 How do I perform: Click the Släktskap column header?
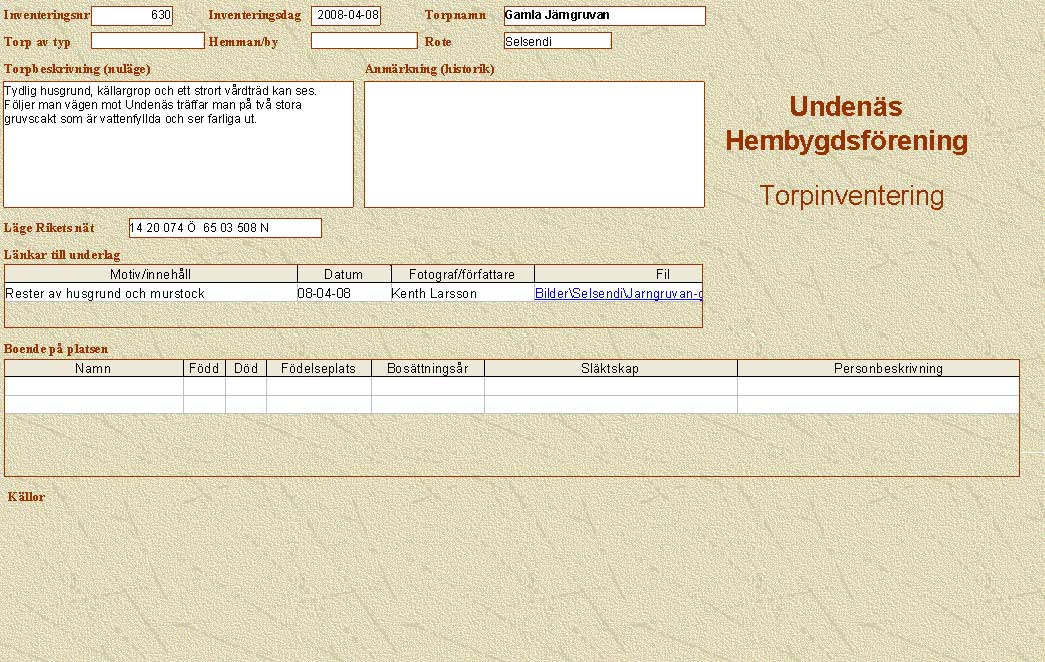click(610, 368)
